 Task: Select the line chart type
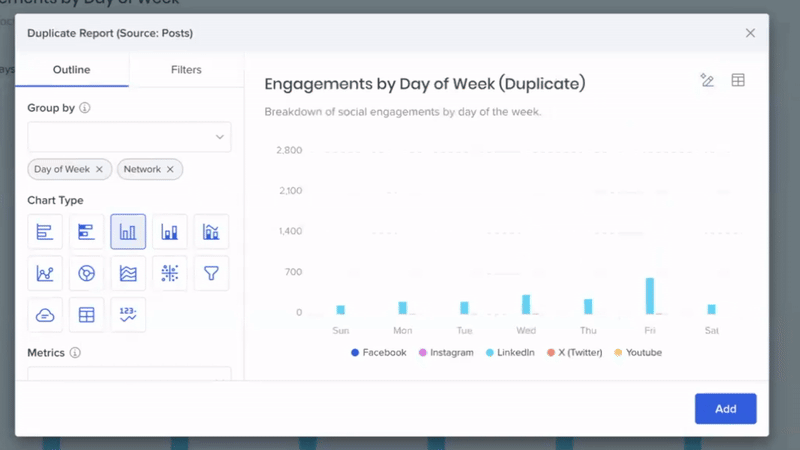(x=45, y=273)
